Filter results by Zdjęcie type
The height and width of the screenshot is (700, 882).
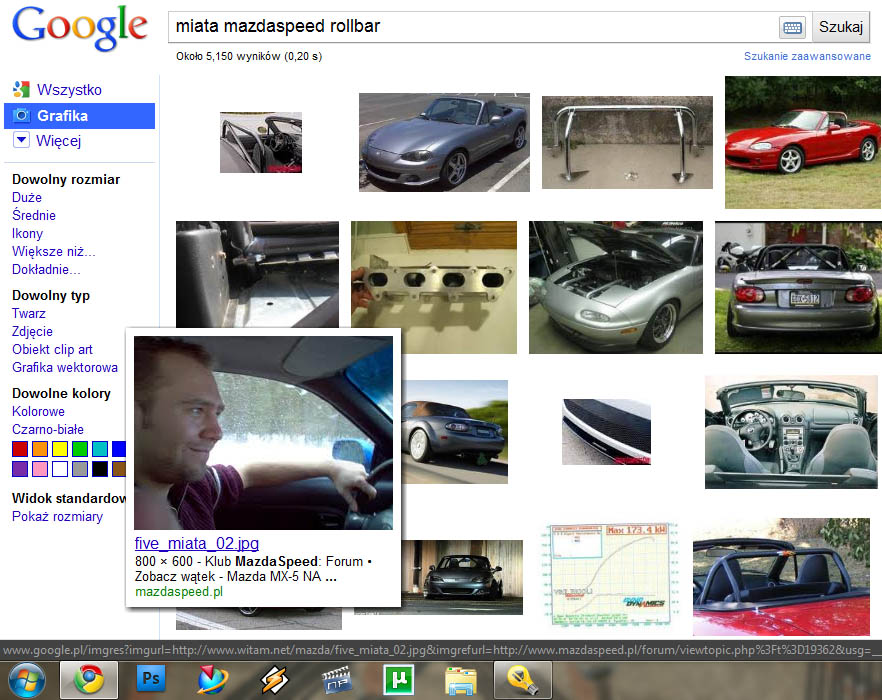point(32,331)
